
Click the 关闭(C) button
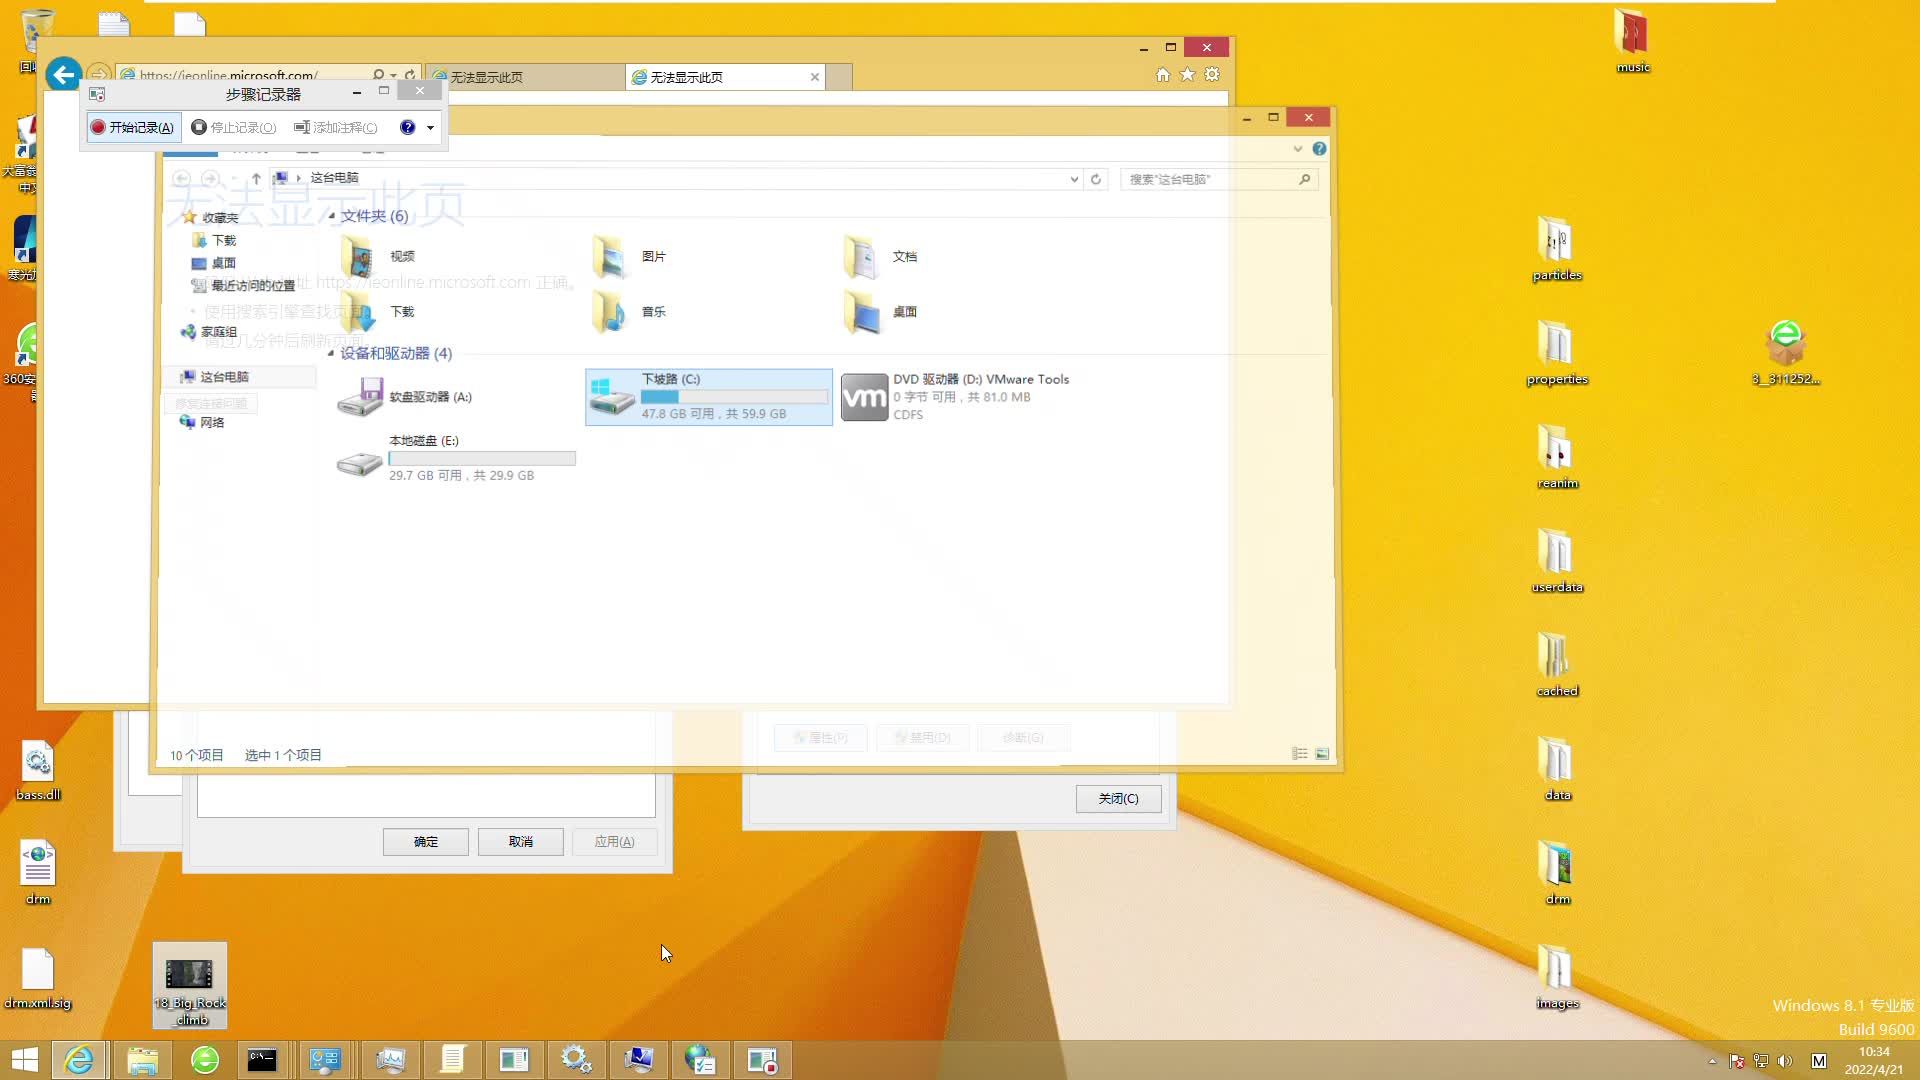pyautogui.click(x=1118, y=798)
